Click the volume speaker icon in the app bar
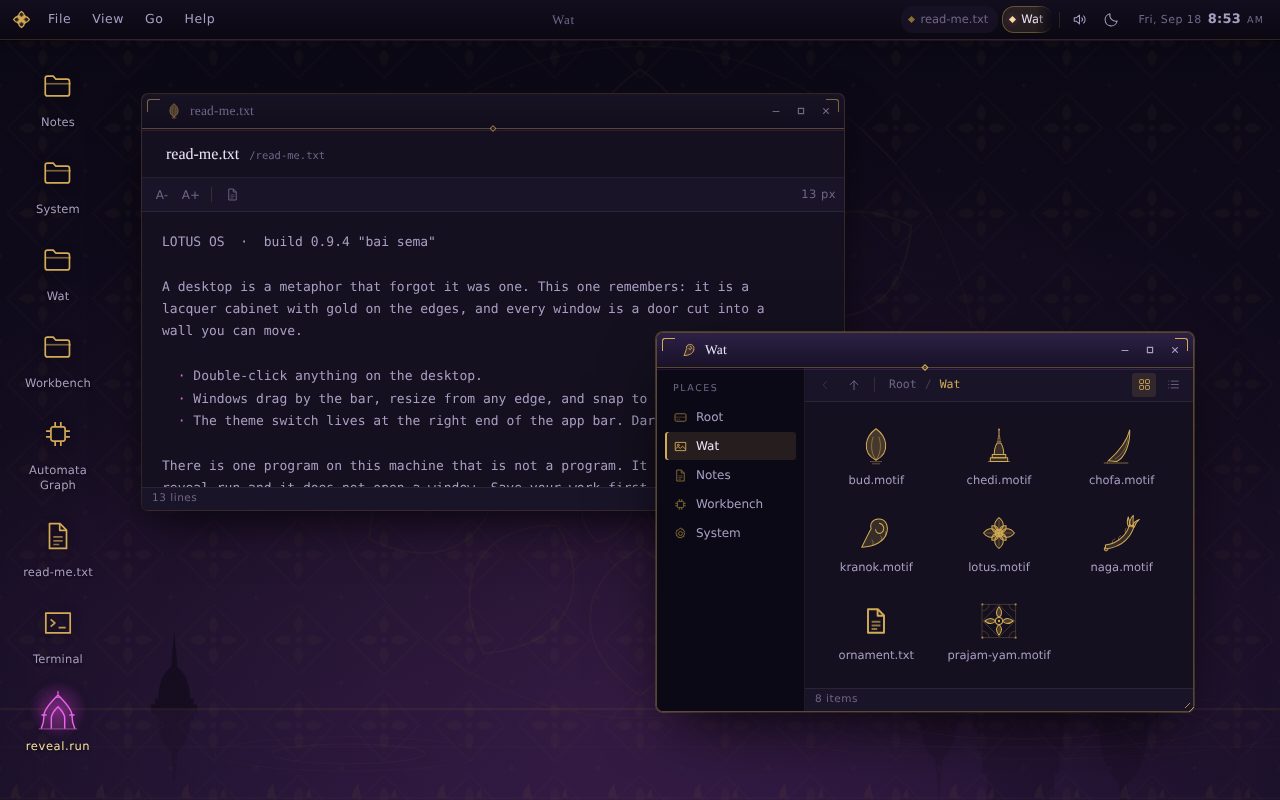This screenshot has height=800, width=1280. [x=1079, y=19]
